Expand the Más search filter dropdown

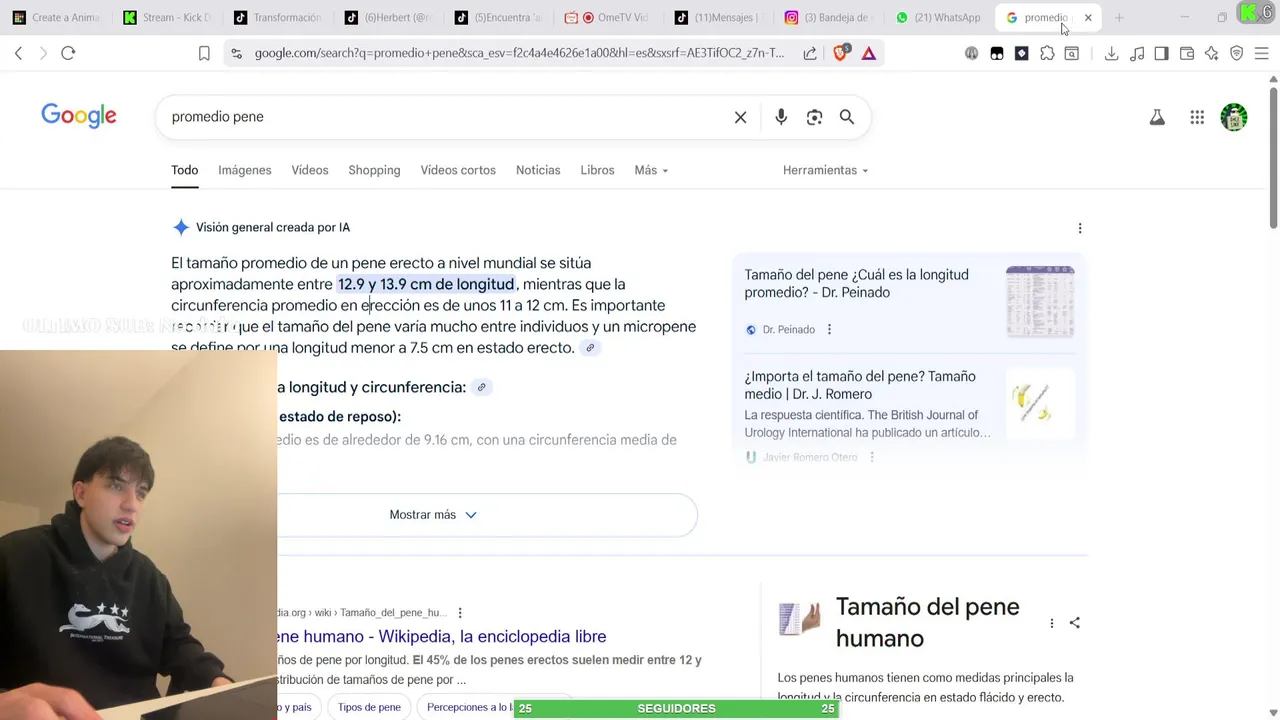click(651, 170)
